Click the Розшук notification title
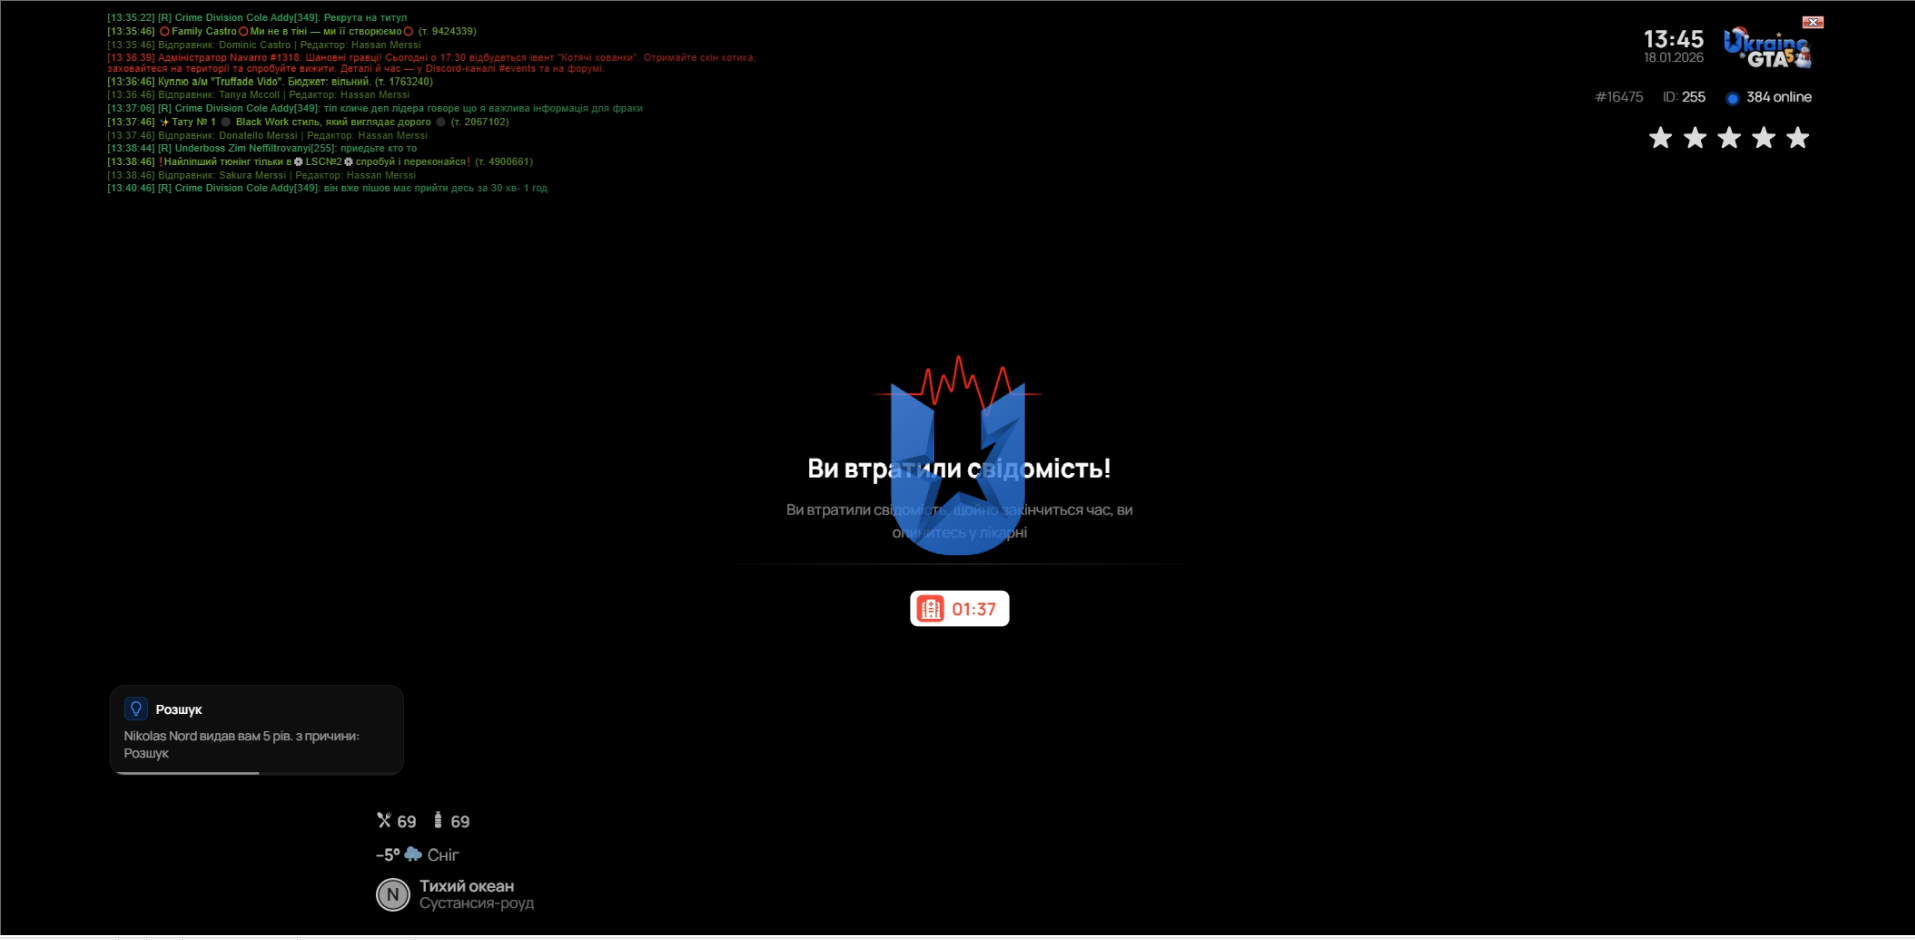The width and height of the screenshot is (1915, 940). point(179,710)
